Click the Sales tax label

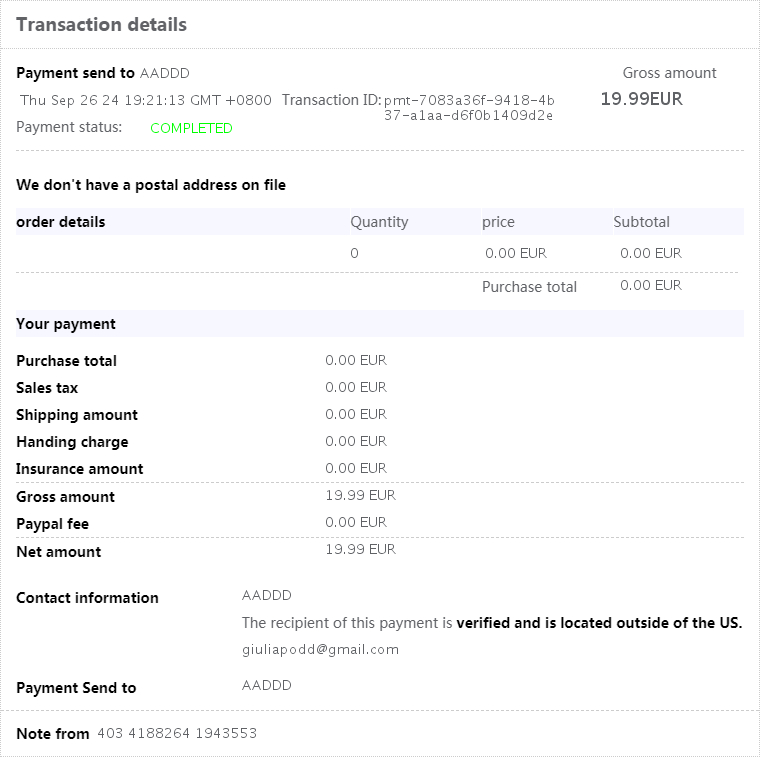point(47,388)
